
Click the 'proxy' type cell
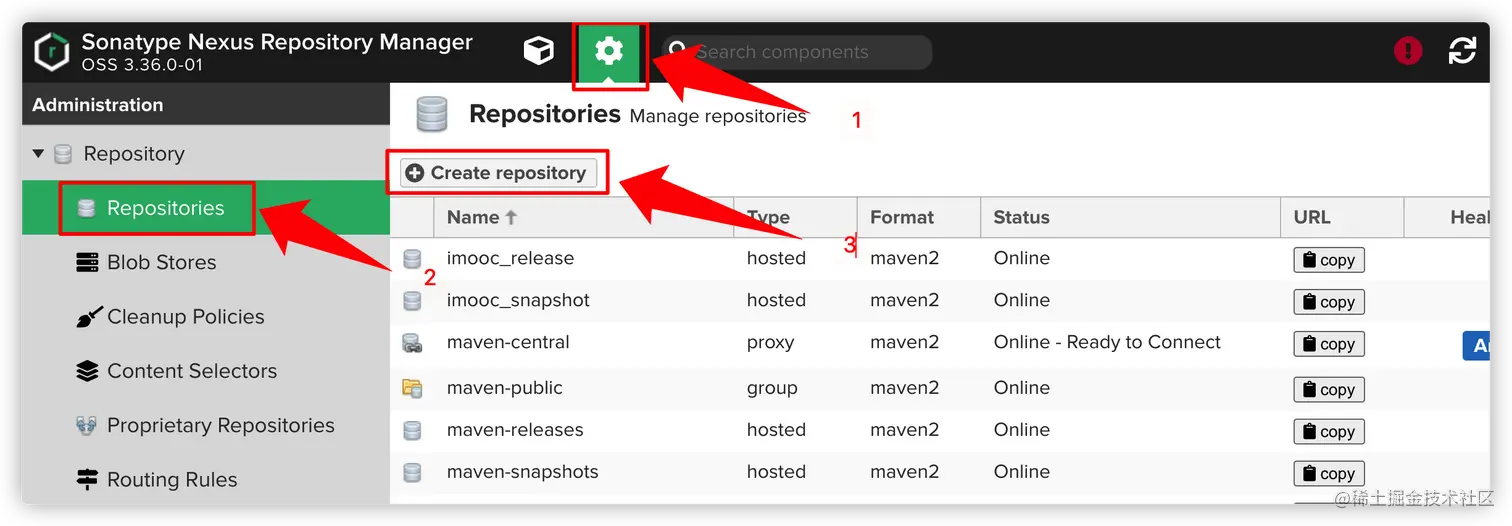coord(770,343)
